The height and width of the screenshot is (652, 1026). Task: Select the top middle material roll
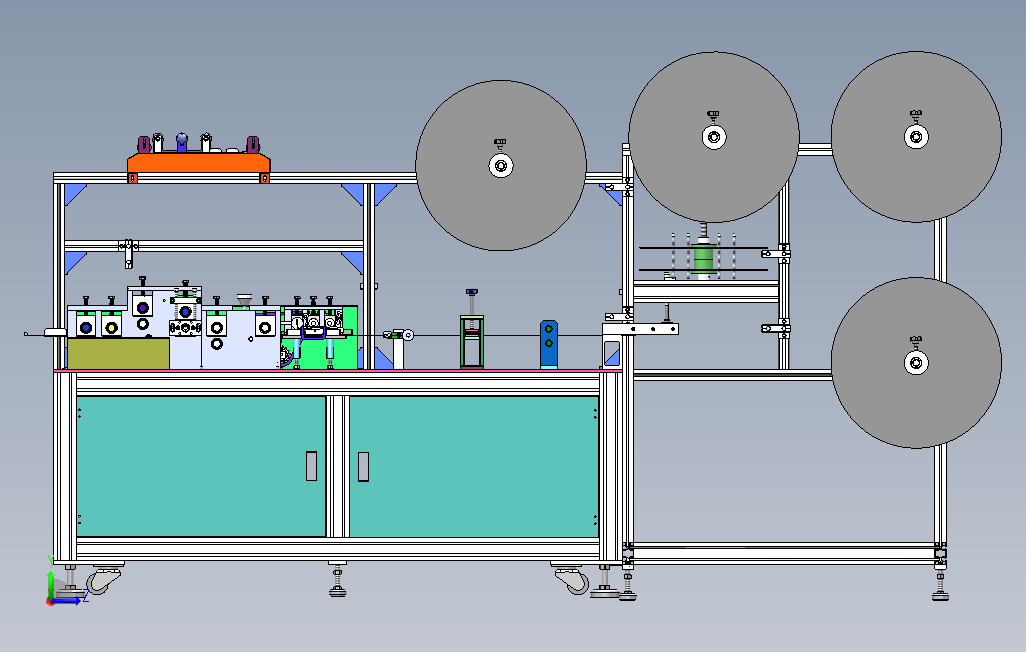714,137
